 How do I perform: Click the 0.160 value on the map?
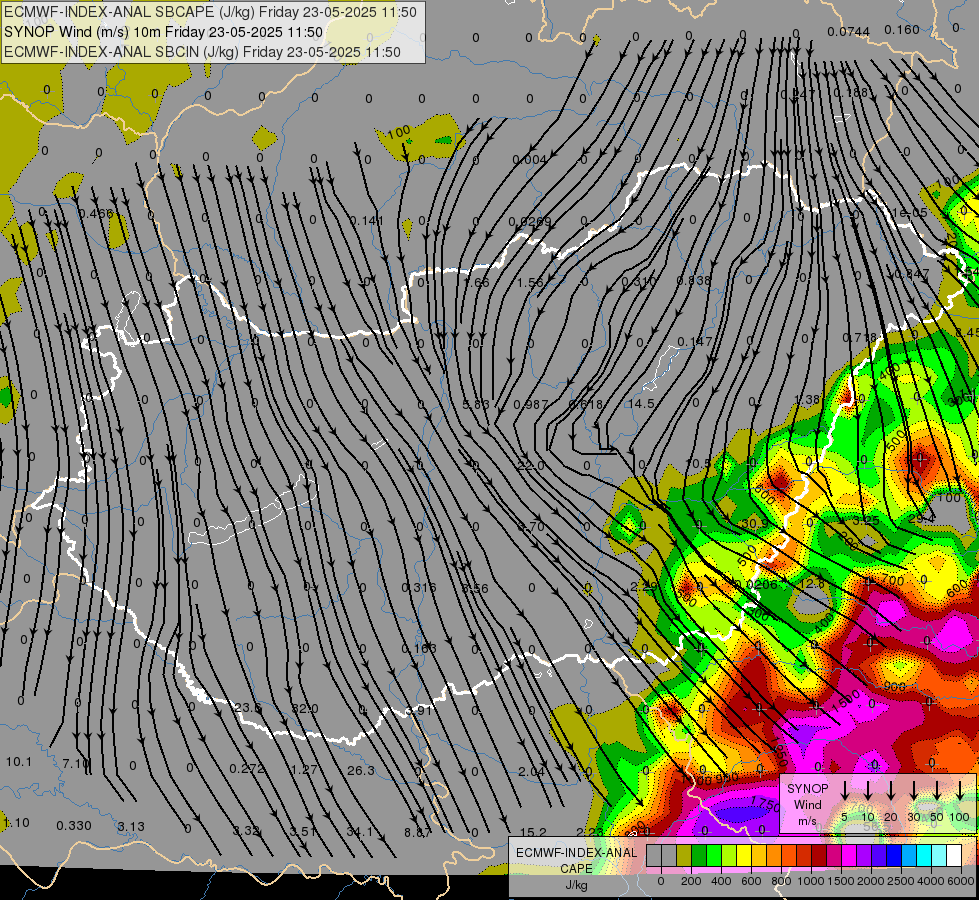[x=902, y=30]
